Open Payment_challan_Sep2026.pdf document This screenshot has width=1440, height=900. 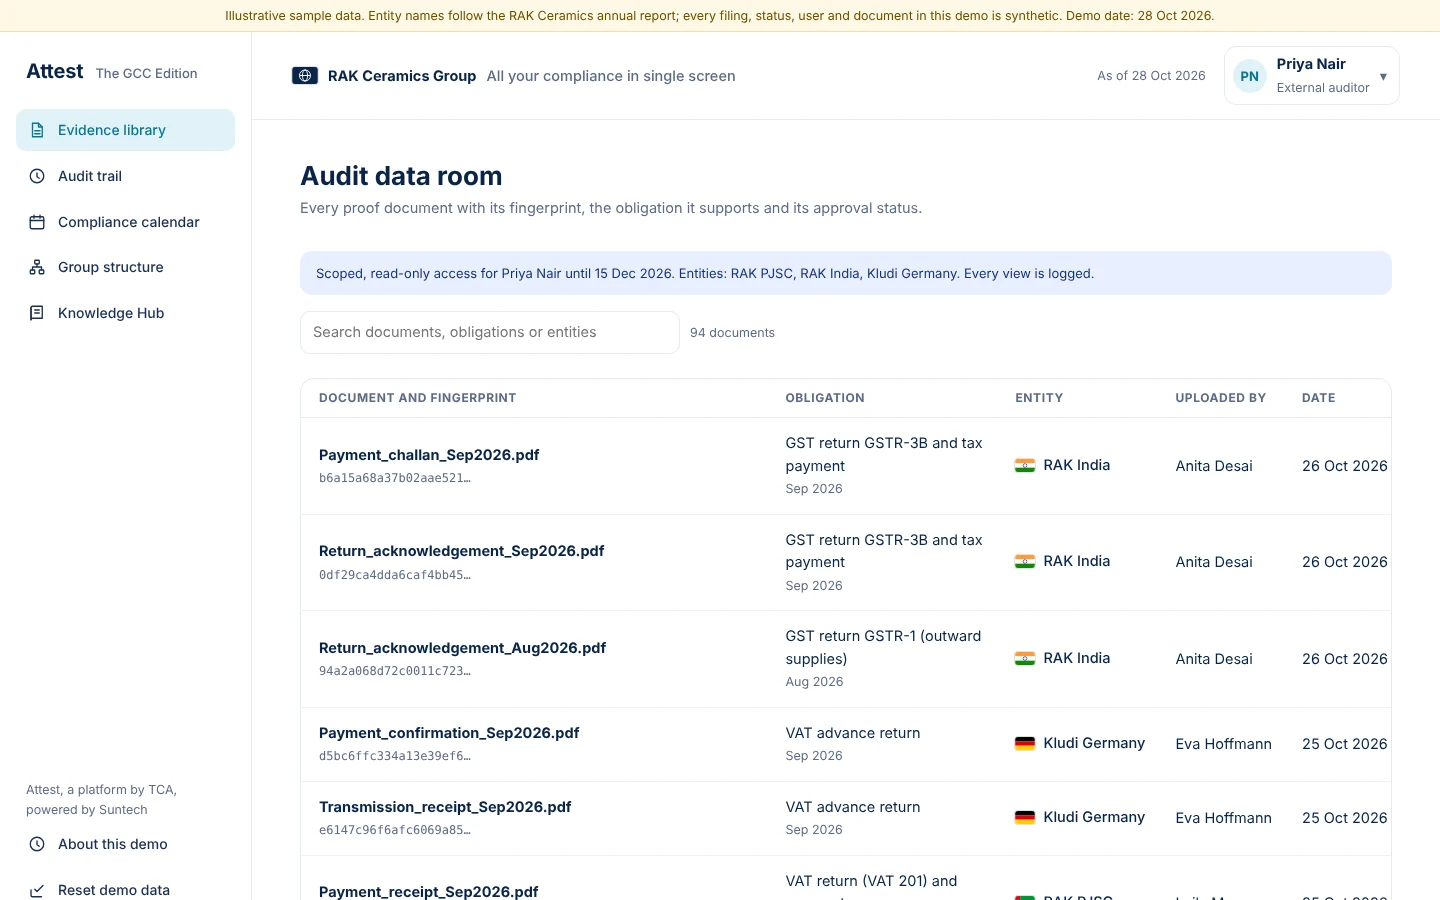429,455
